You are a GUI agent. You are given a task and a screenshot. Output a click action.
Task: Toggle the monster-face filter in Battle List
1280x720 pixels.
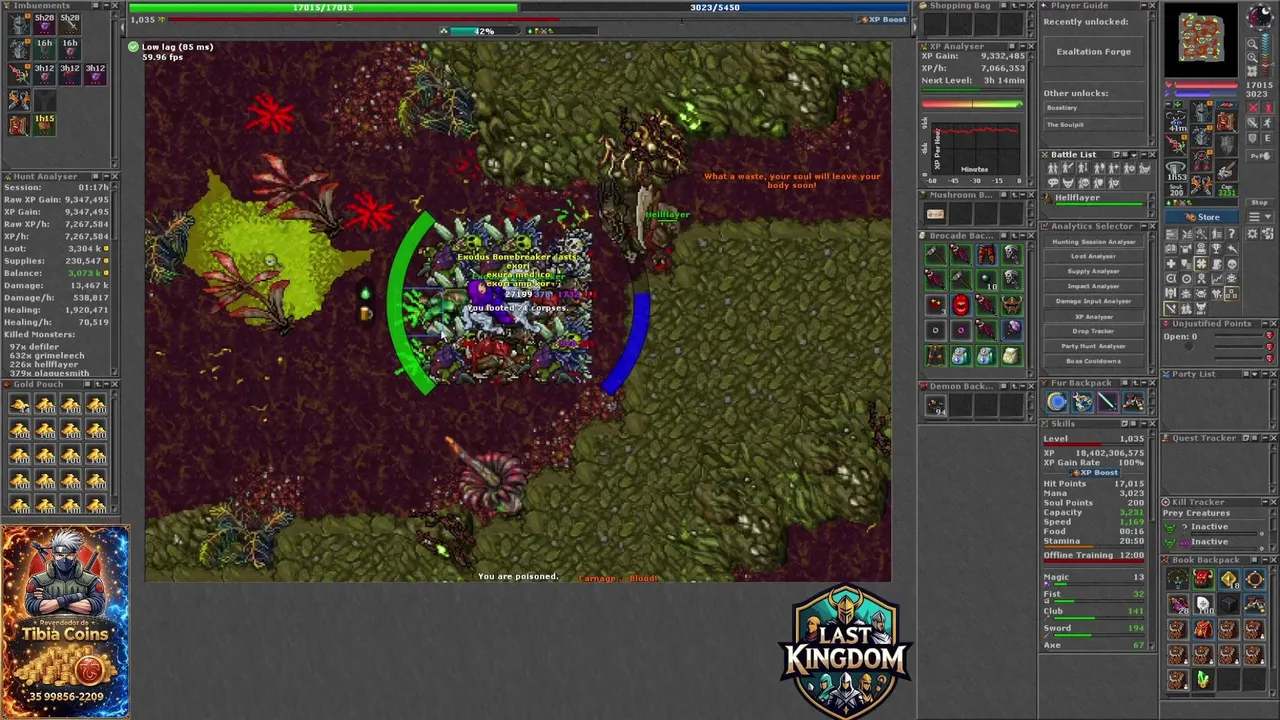pos(1068,182)
